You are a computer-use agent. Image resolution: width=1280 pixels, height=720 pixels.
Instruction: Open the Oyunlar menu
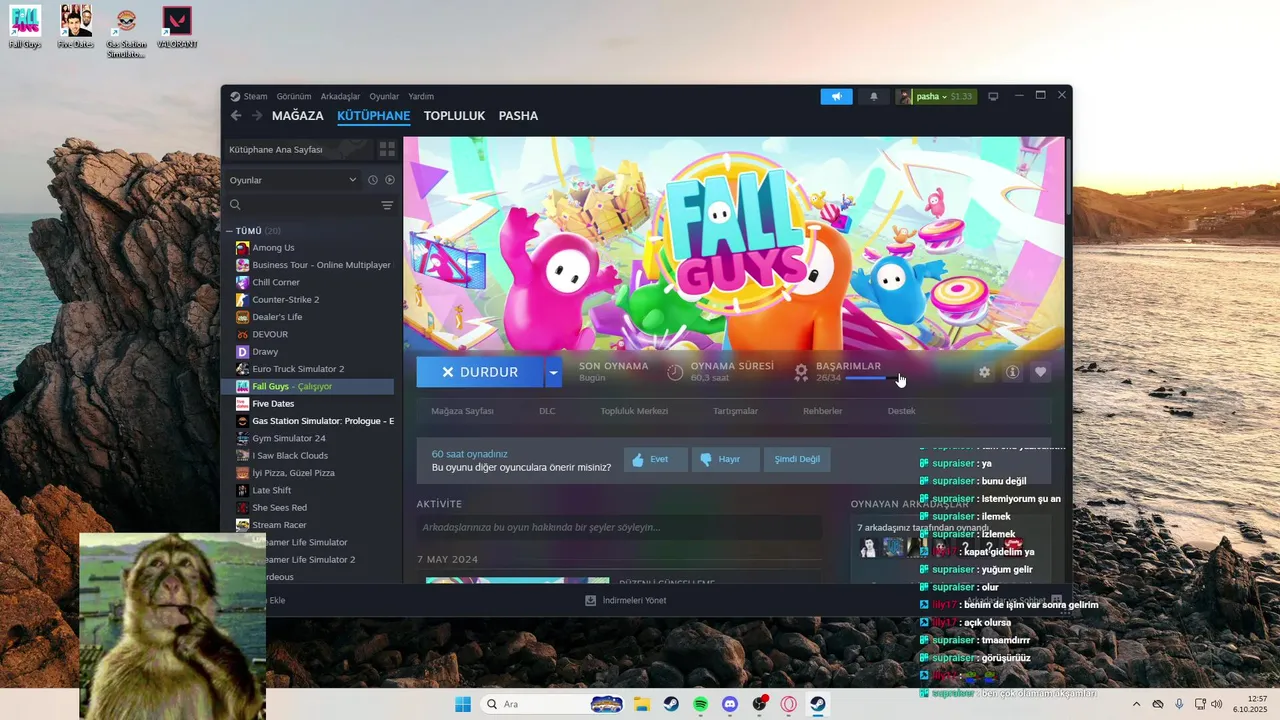pyautogui.click(x=384, y=97)
